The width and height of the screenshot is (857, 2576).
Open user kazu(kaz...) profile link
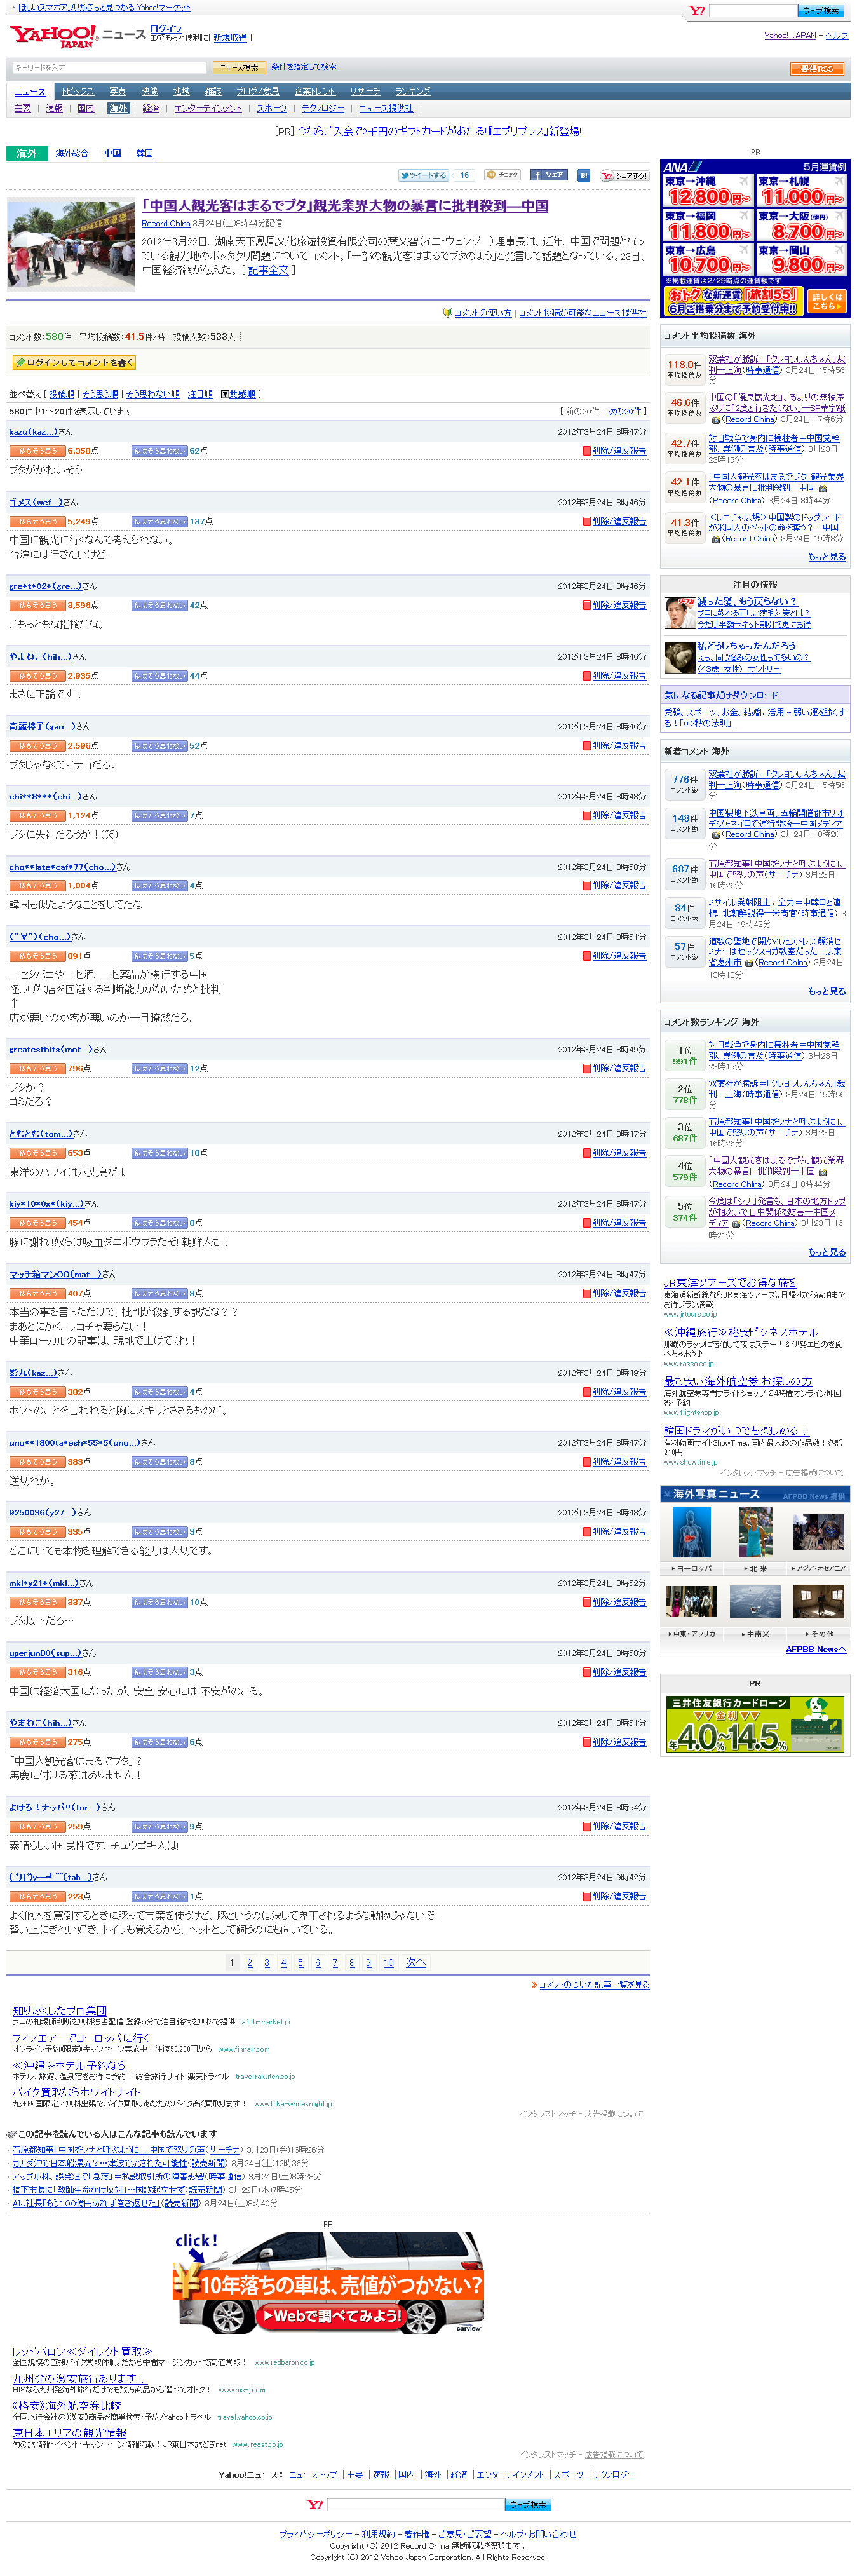click(33, 432)
